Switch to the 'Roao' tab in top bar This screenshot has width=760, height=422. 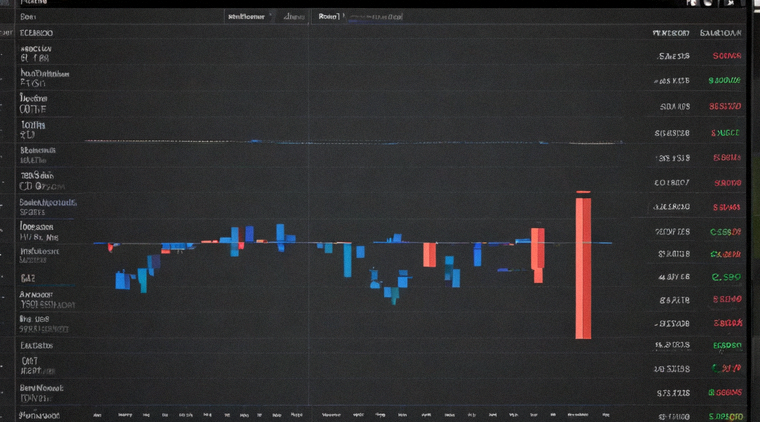(x=329, y=16)
